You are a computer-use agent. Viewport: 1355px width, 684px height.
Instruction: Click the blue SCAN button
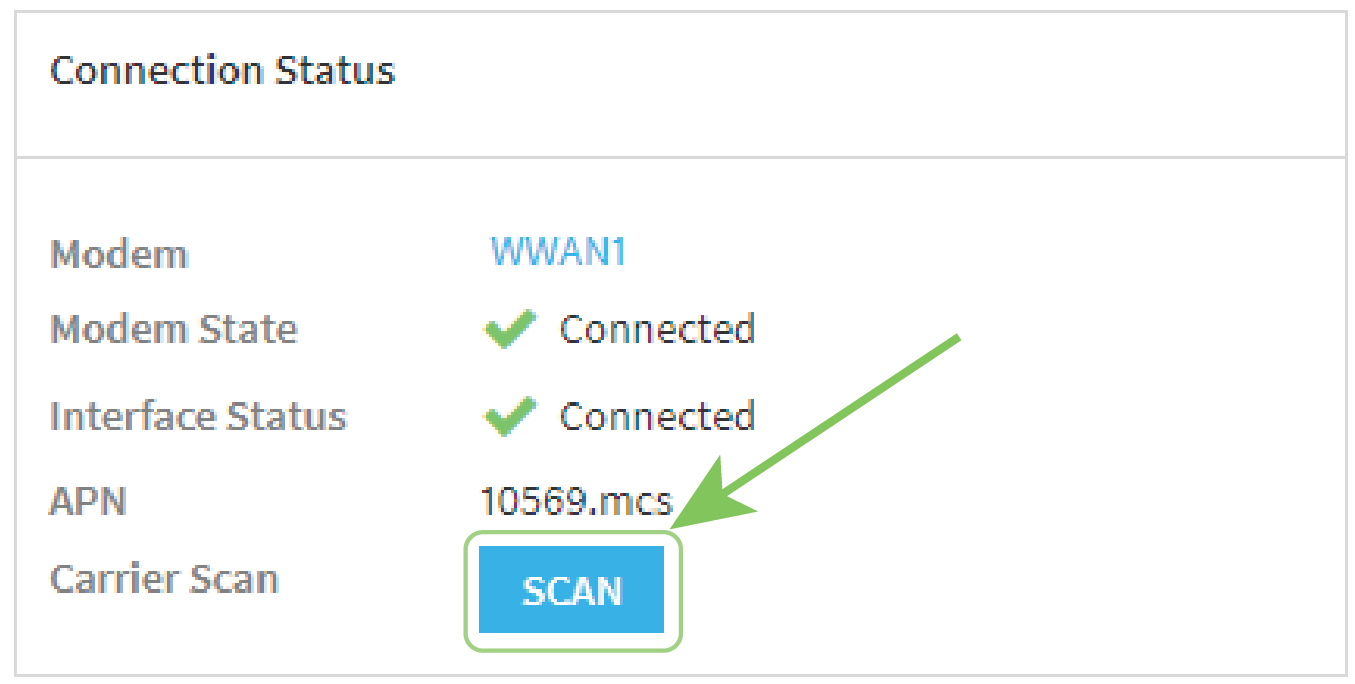[x=571, y=590]
